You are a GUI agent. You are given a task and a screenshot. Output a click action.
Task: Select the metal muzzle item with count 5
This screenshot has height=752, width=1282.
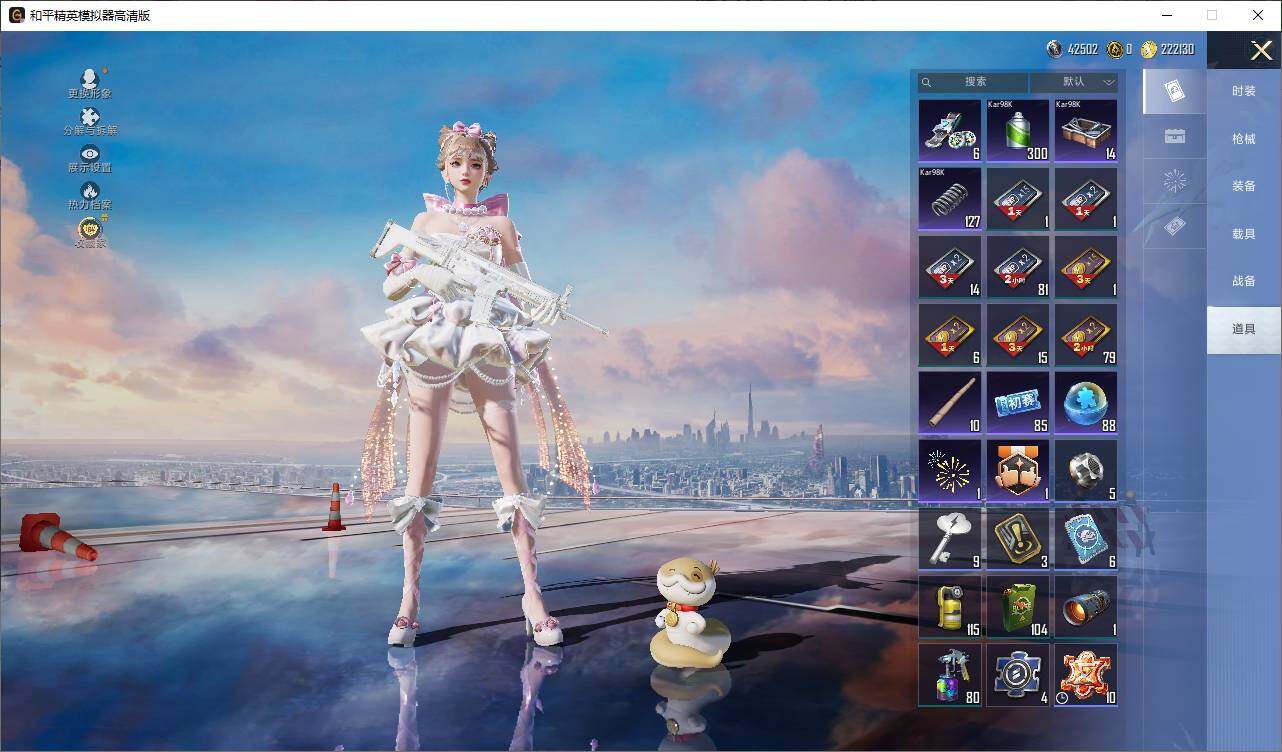(1086, 471)
